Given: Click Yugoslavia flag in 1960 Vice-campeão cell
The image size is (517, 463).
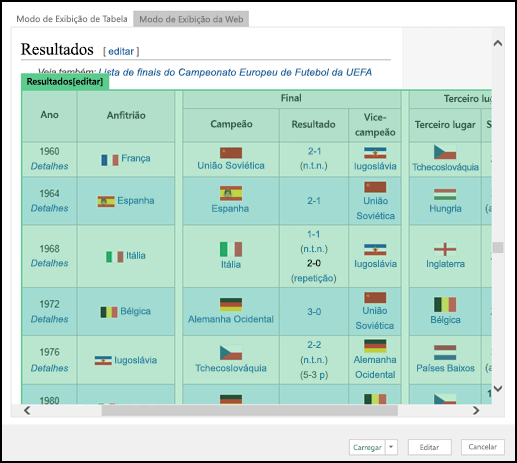Looking at the screenshot, I should [x=375, y=153].
